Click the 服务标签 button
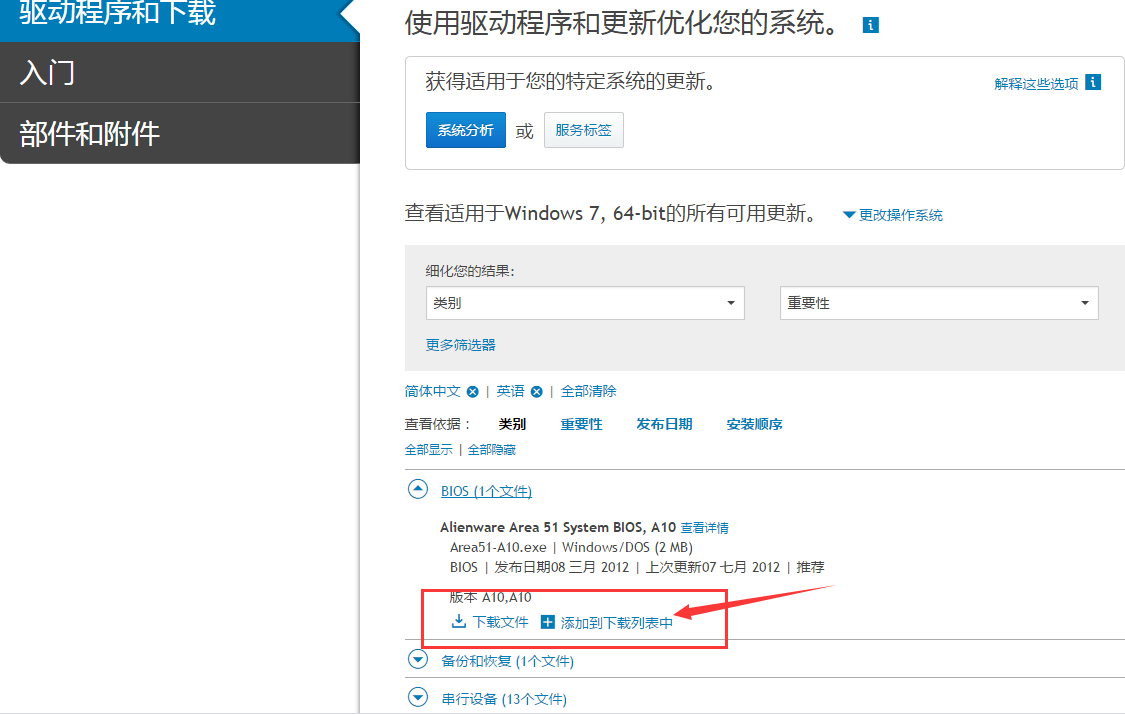This screenshot has width=1125, height=714. pos(583,129)
